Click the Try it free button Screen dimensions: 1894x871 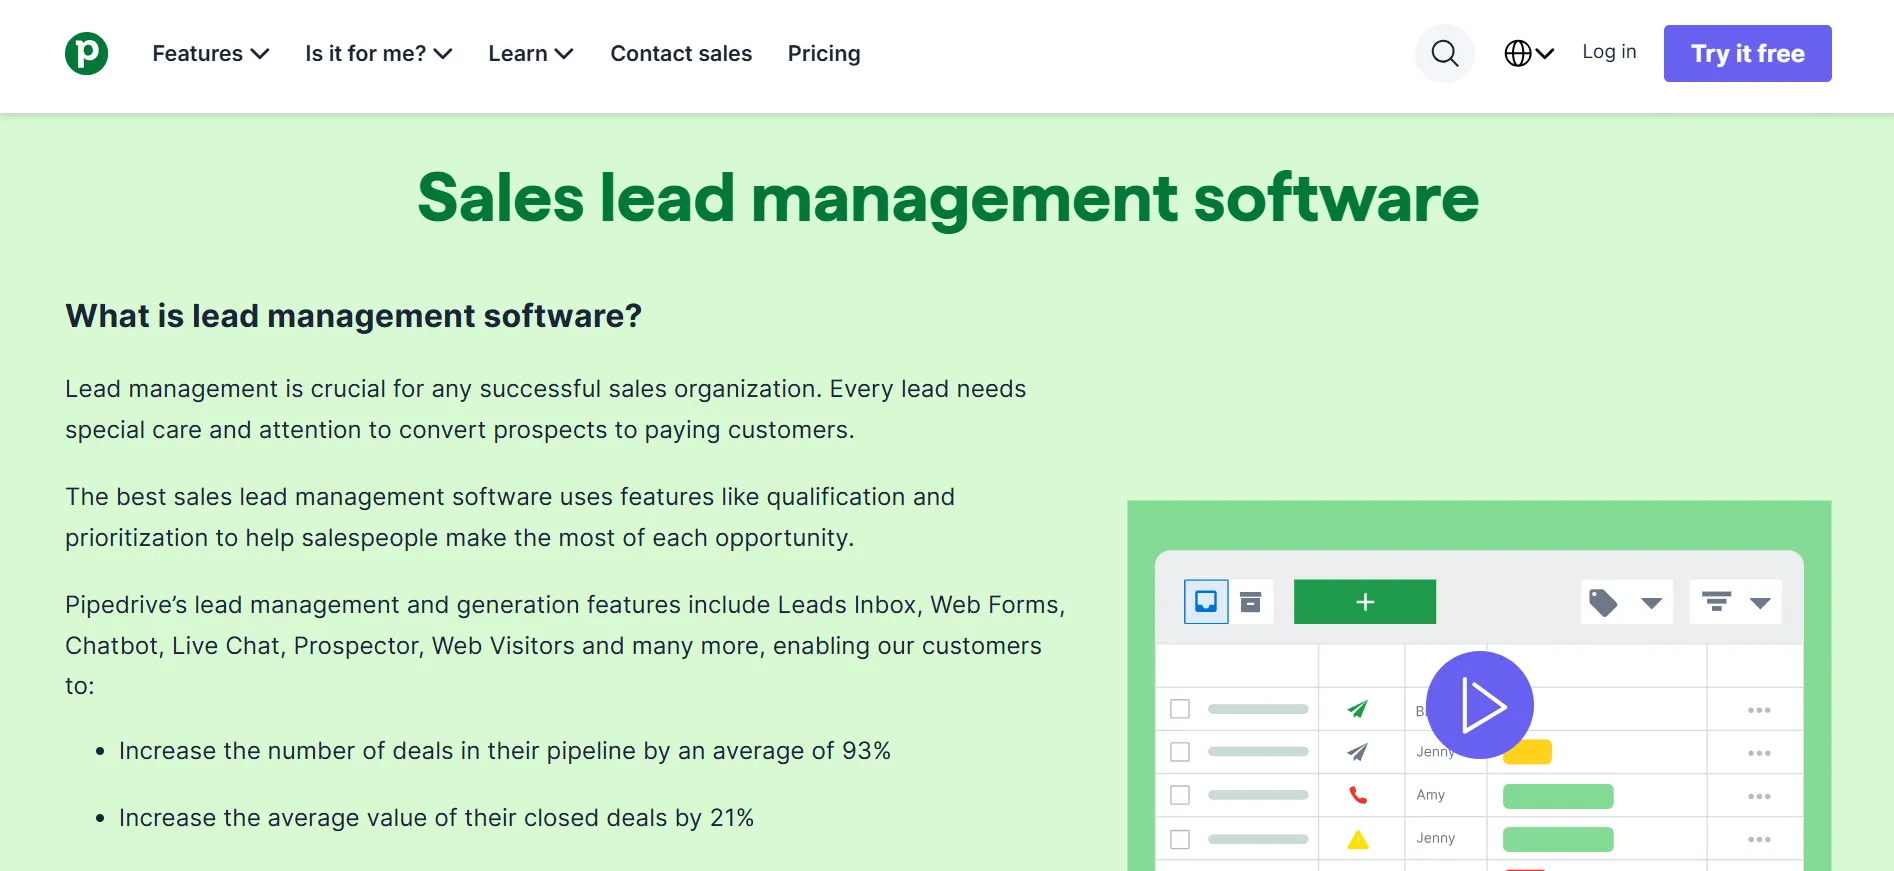(1748, 53)
